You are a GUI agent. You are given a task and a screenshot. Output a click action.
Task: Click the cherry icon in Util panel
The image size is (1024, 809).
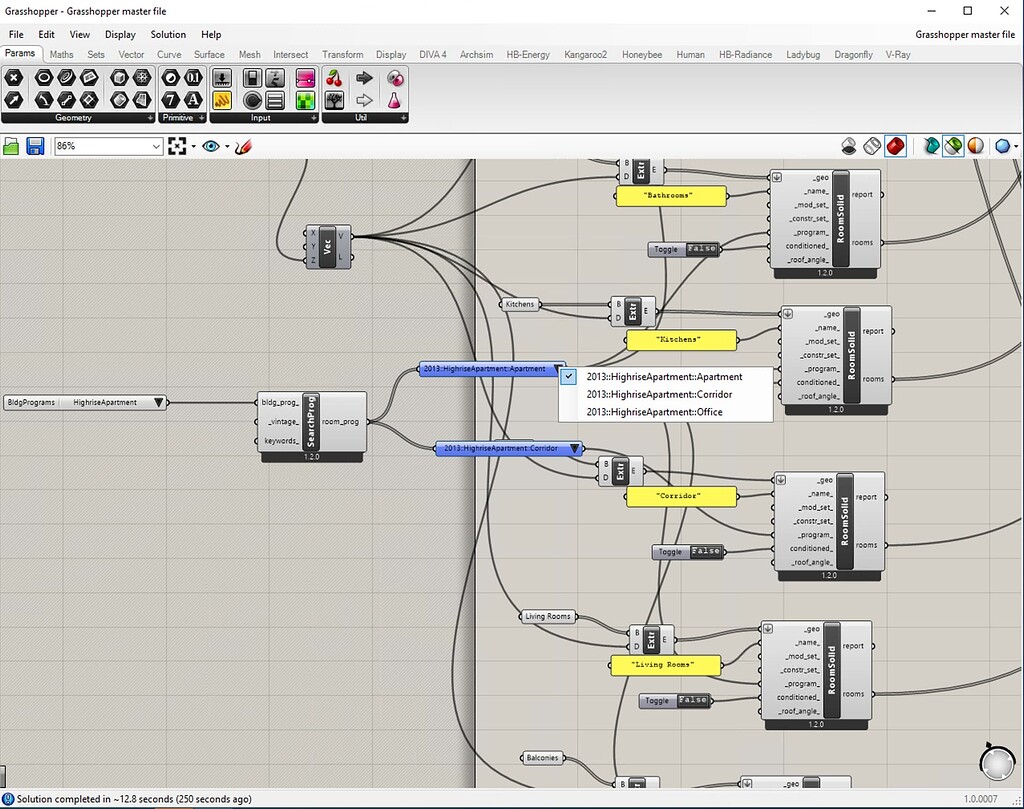[x=334, y=78]
